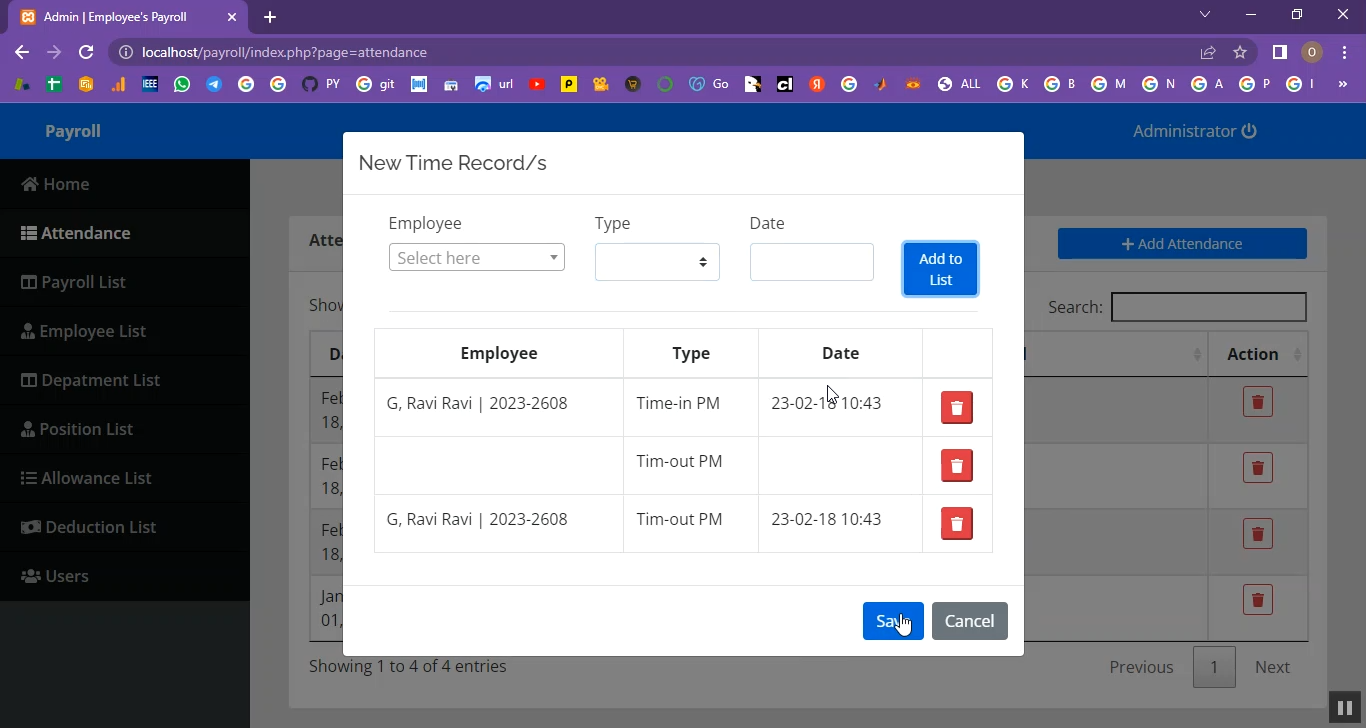Save the new time records
Screen dimensions: 1366x728
pos(892,621)
